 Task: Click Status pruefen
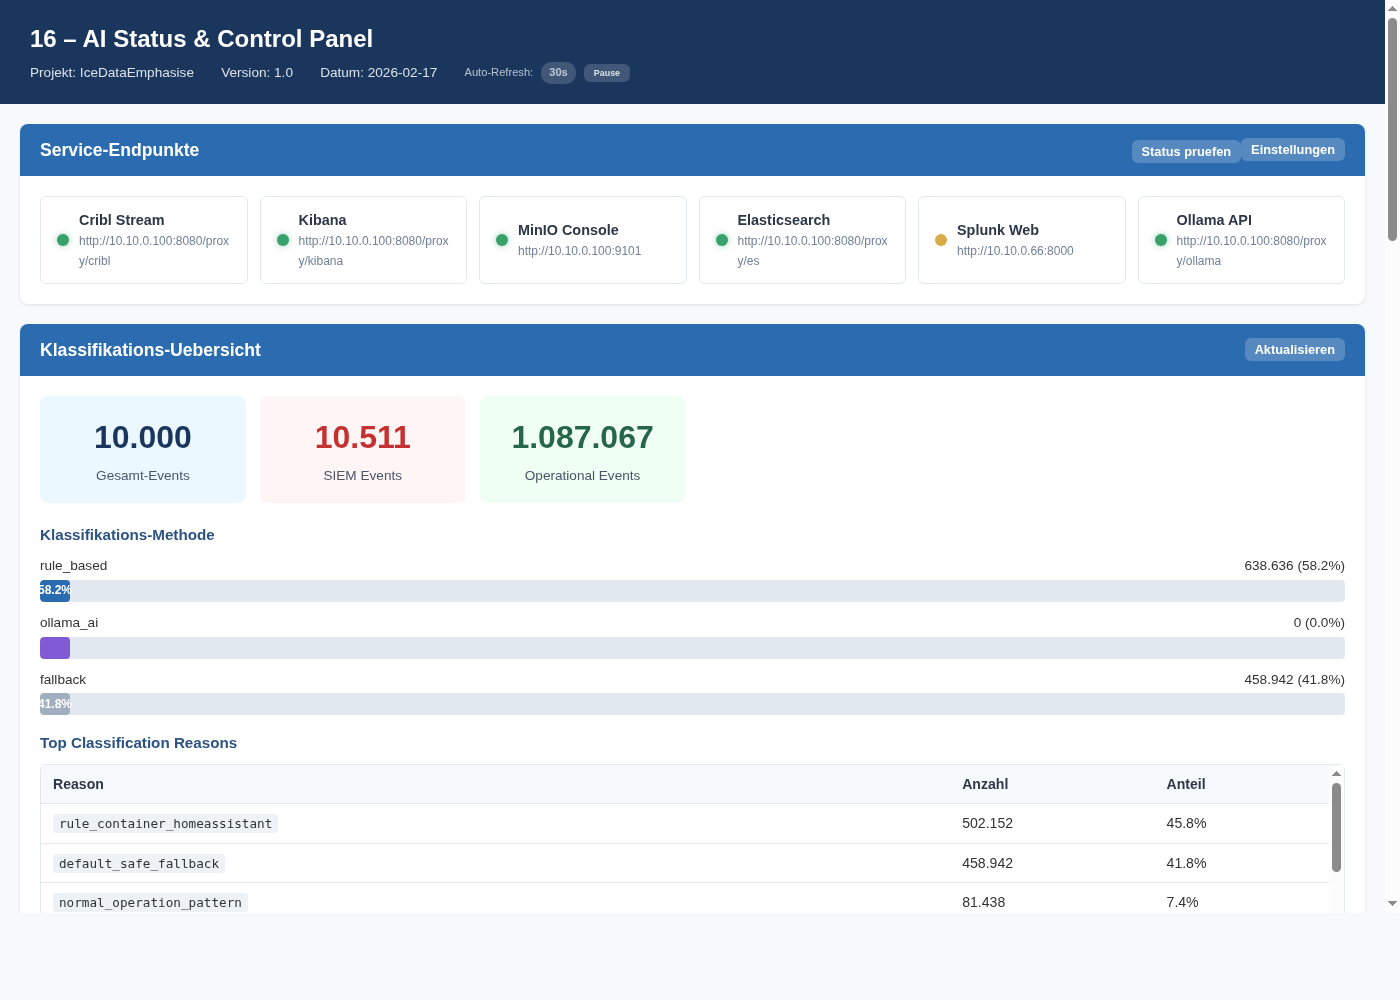[1186, 151]
